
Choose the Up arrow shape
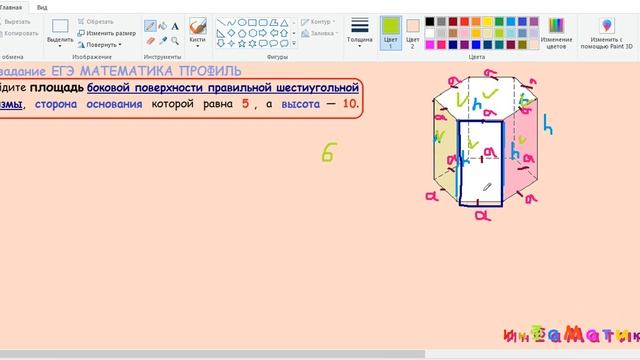(x=284, y=33)
